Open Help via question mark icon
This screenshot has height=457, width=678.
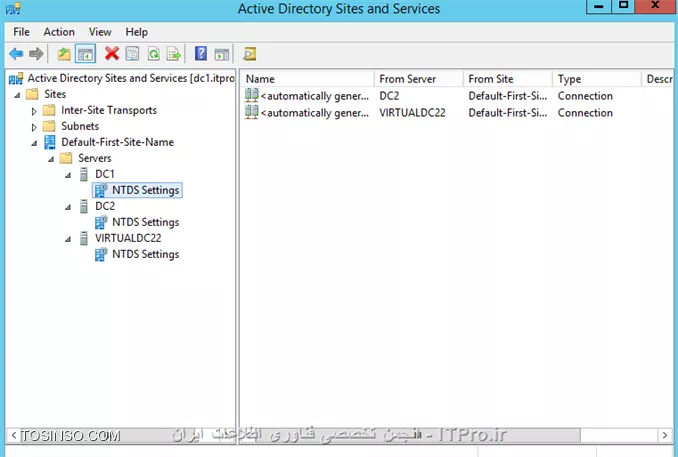pos(201,54)
